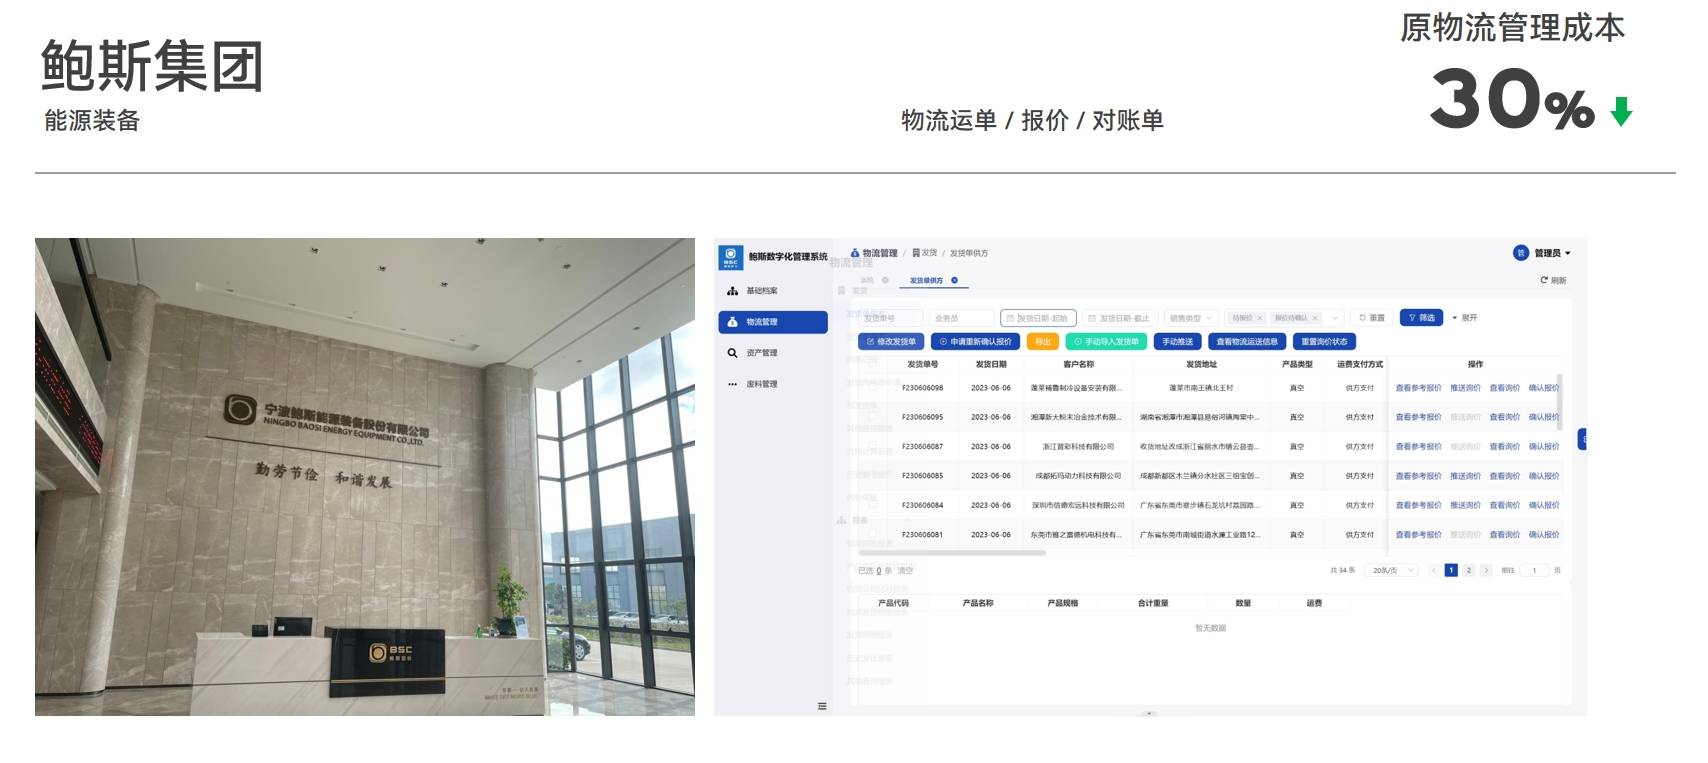Open the 销售类型 dropdown
Screen dimensions: 1708x763
(1191, 318)
